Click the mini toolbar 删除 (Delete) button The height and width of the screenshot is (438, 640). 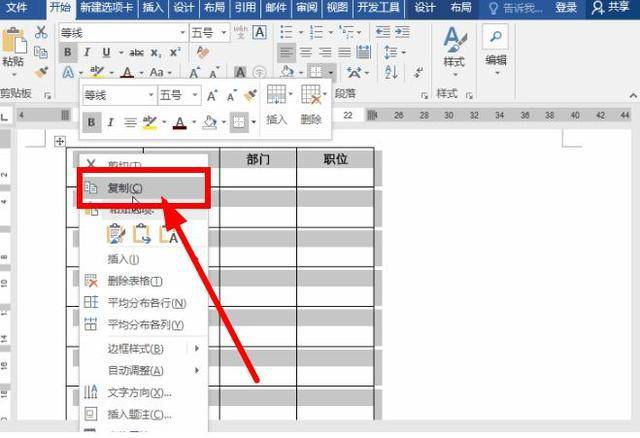pos(312,105)
